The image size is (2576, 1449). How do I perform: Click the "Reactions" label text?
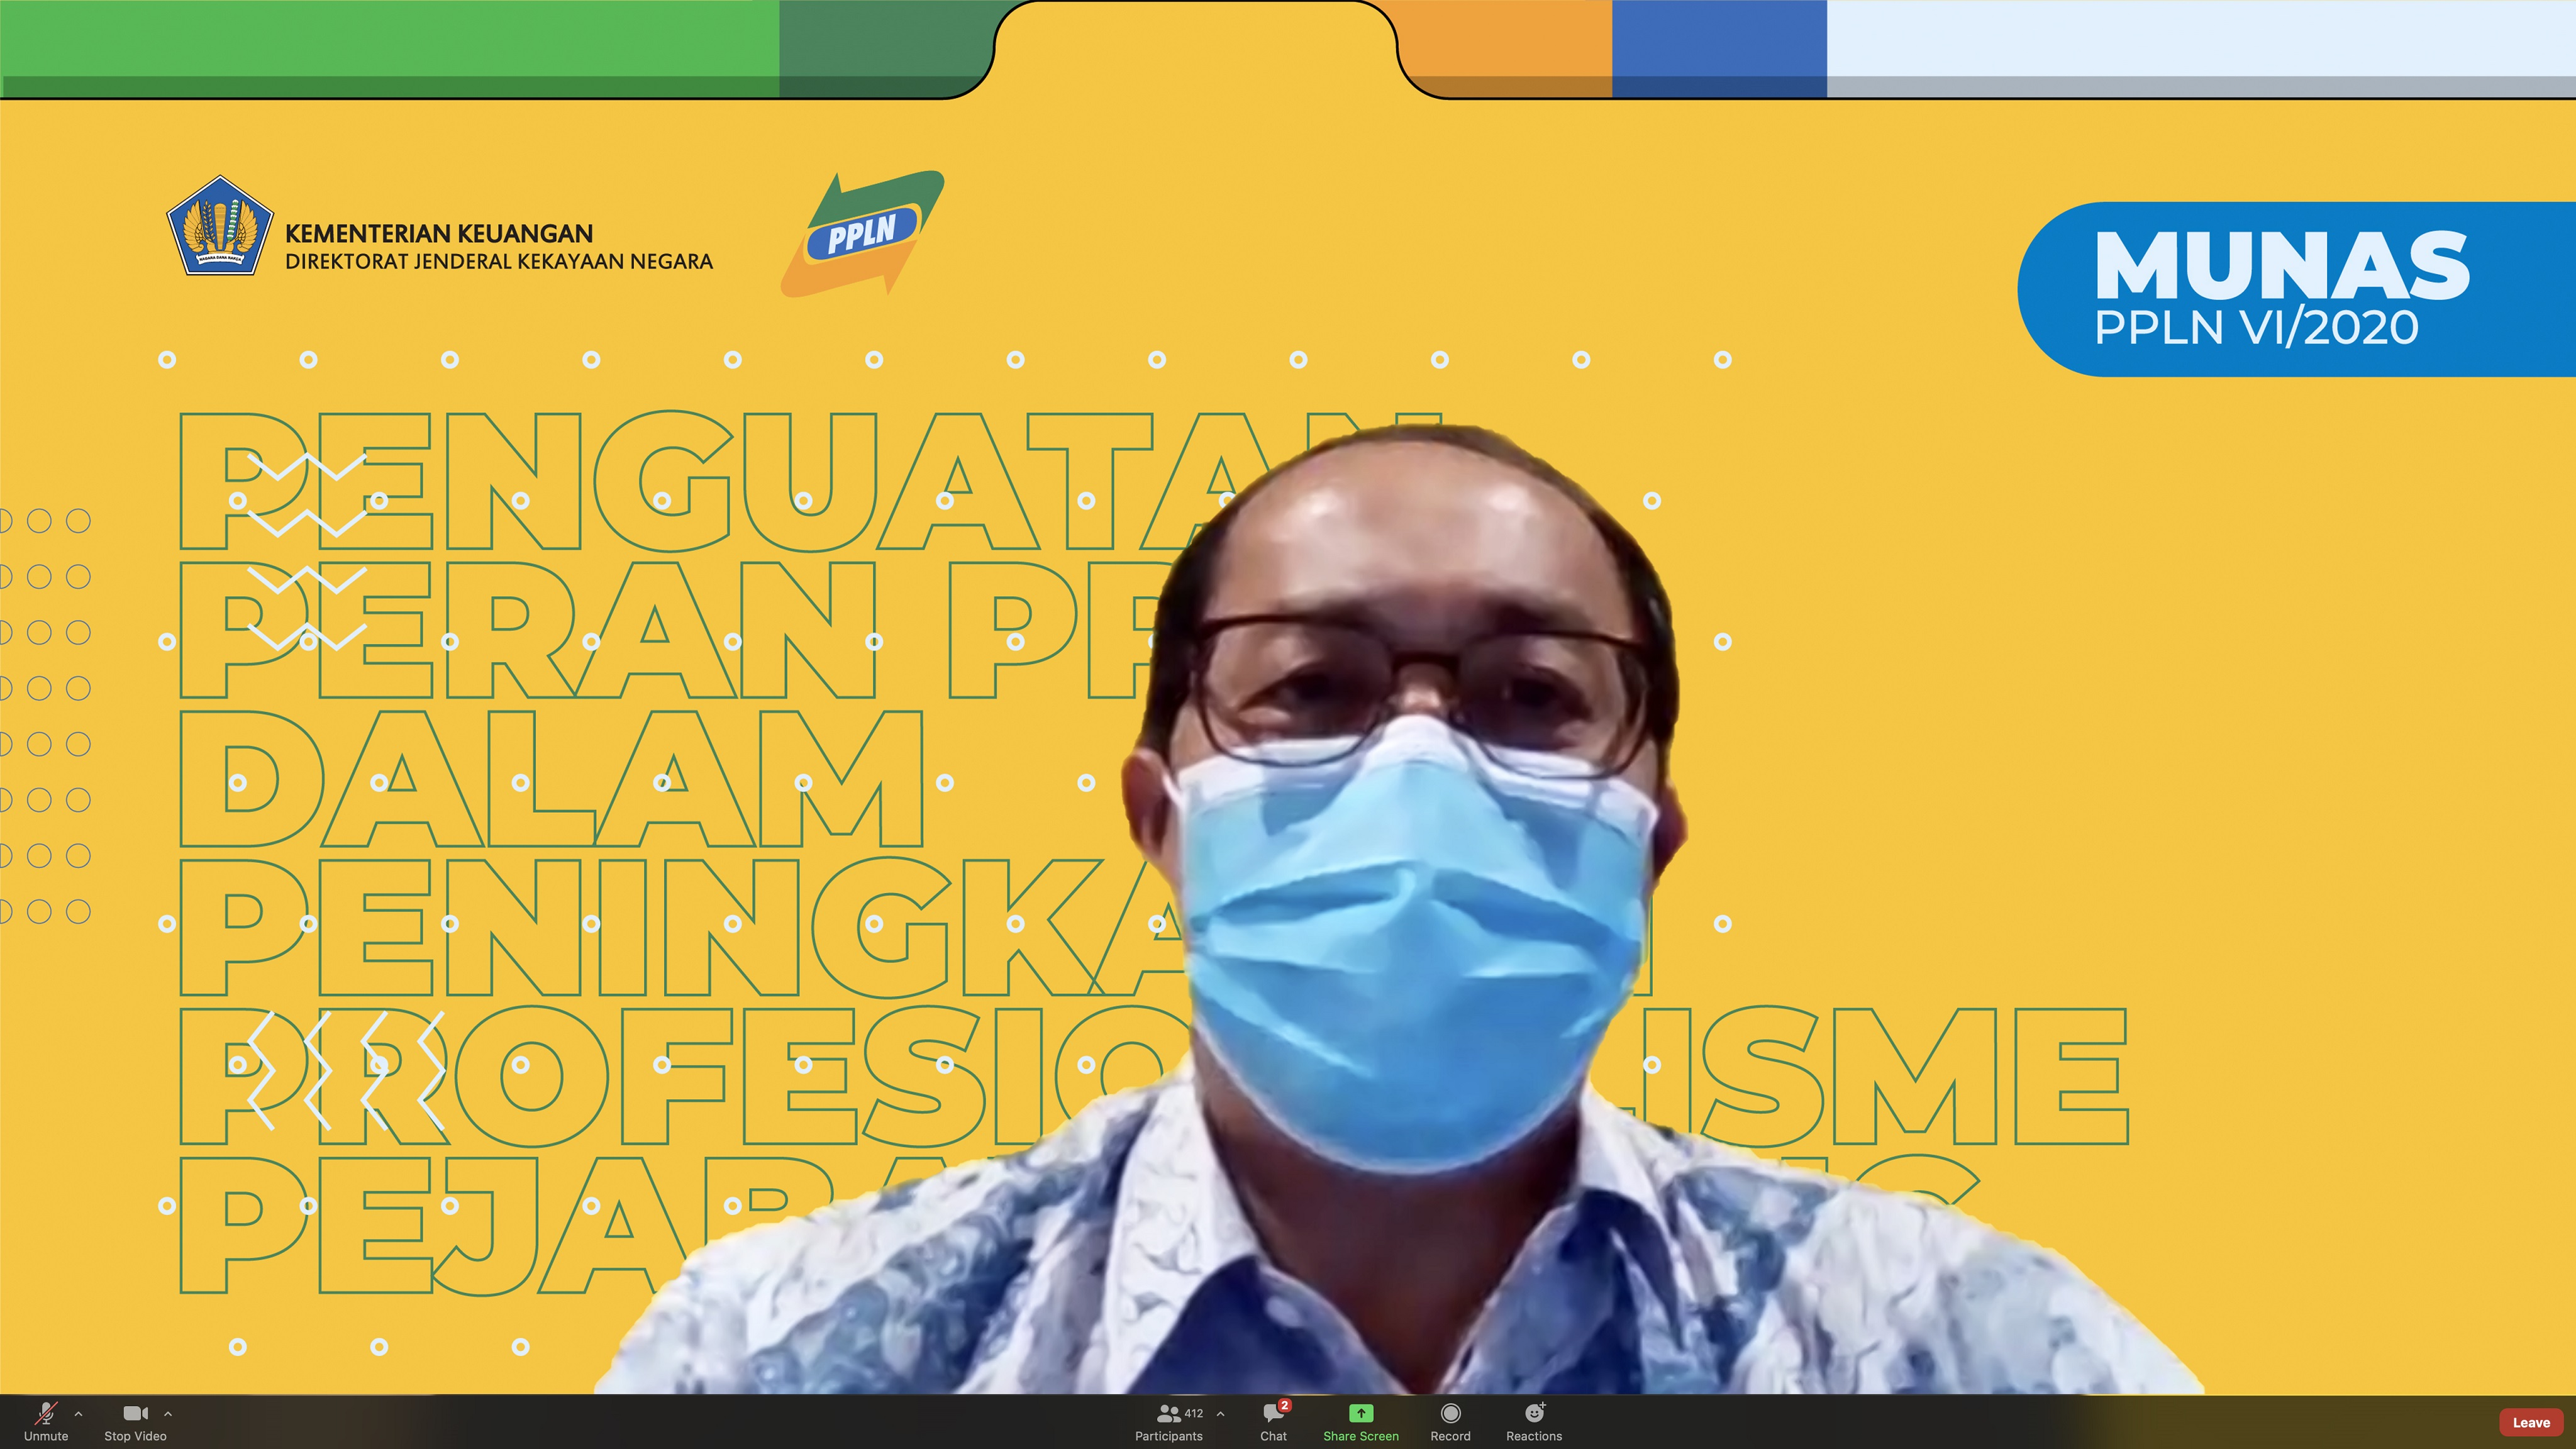tap(1534, 1436)
